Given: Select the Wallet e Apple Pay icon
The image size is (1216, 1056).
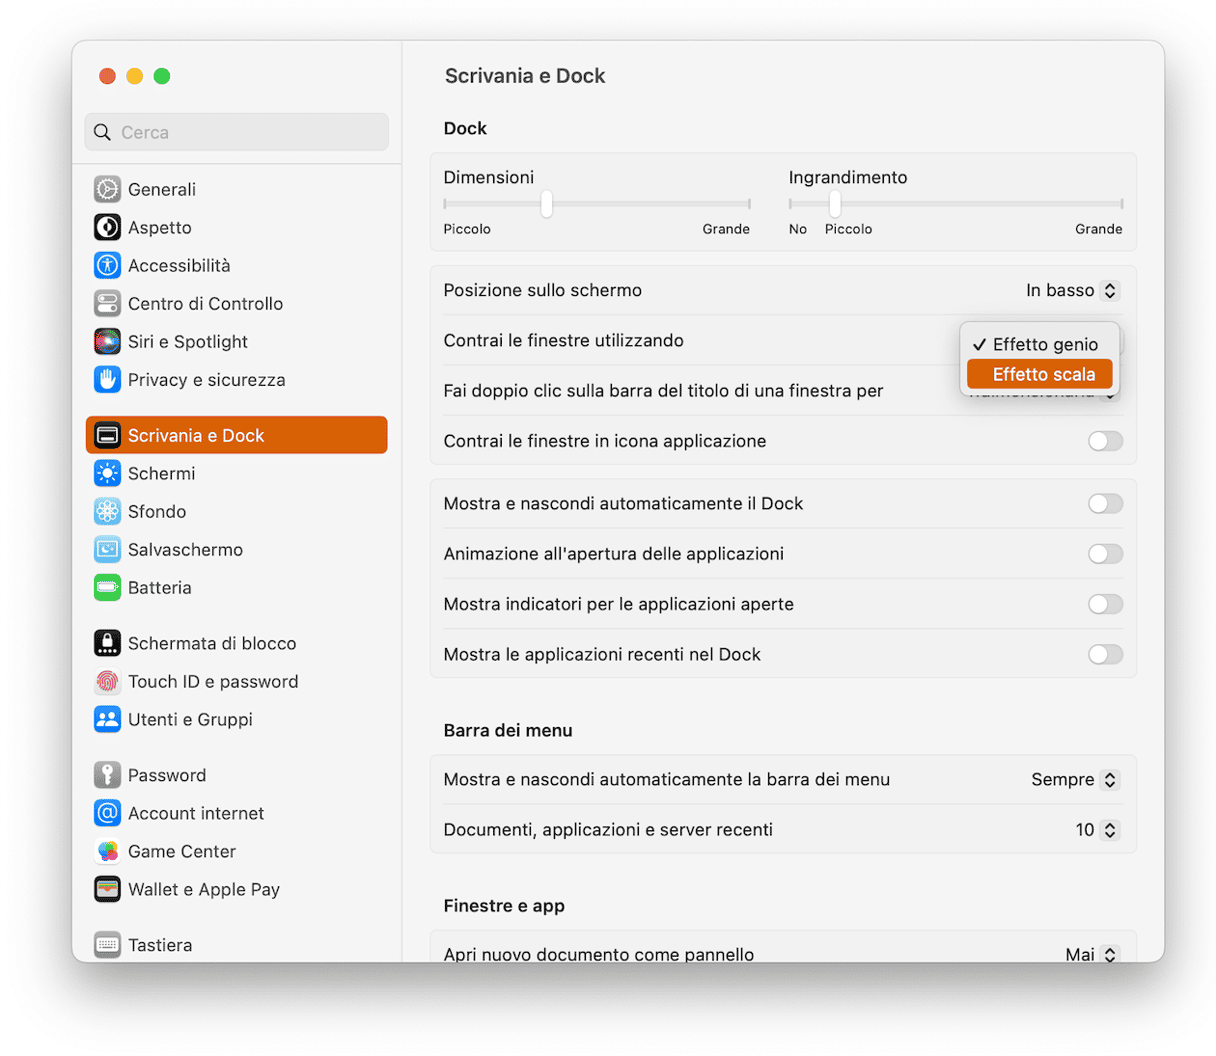Looking at the screenshot, I should (107, 889).
